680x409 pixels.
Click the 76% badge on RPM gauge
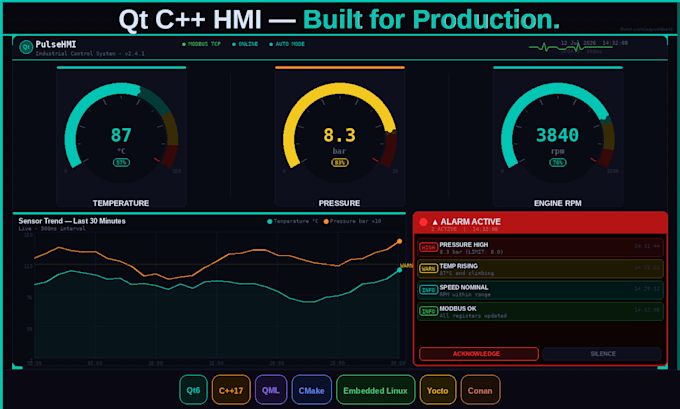point(558,163)
